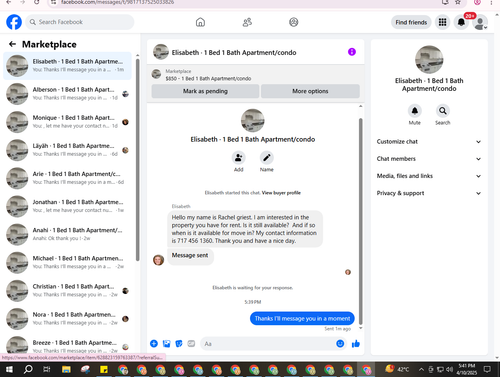
Task: Click the conversation list scrollbar
Action: [138, 159]
